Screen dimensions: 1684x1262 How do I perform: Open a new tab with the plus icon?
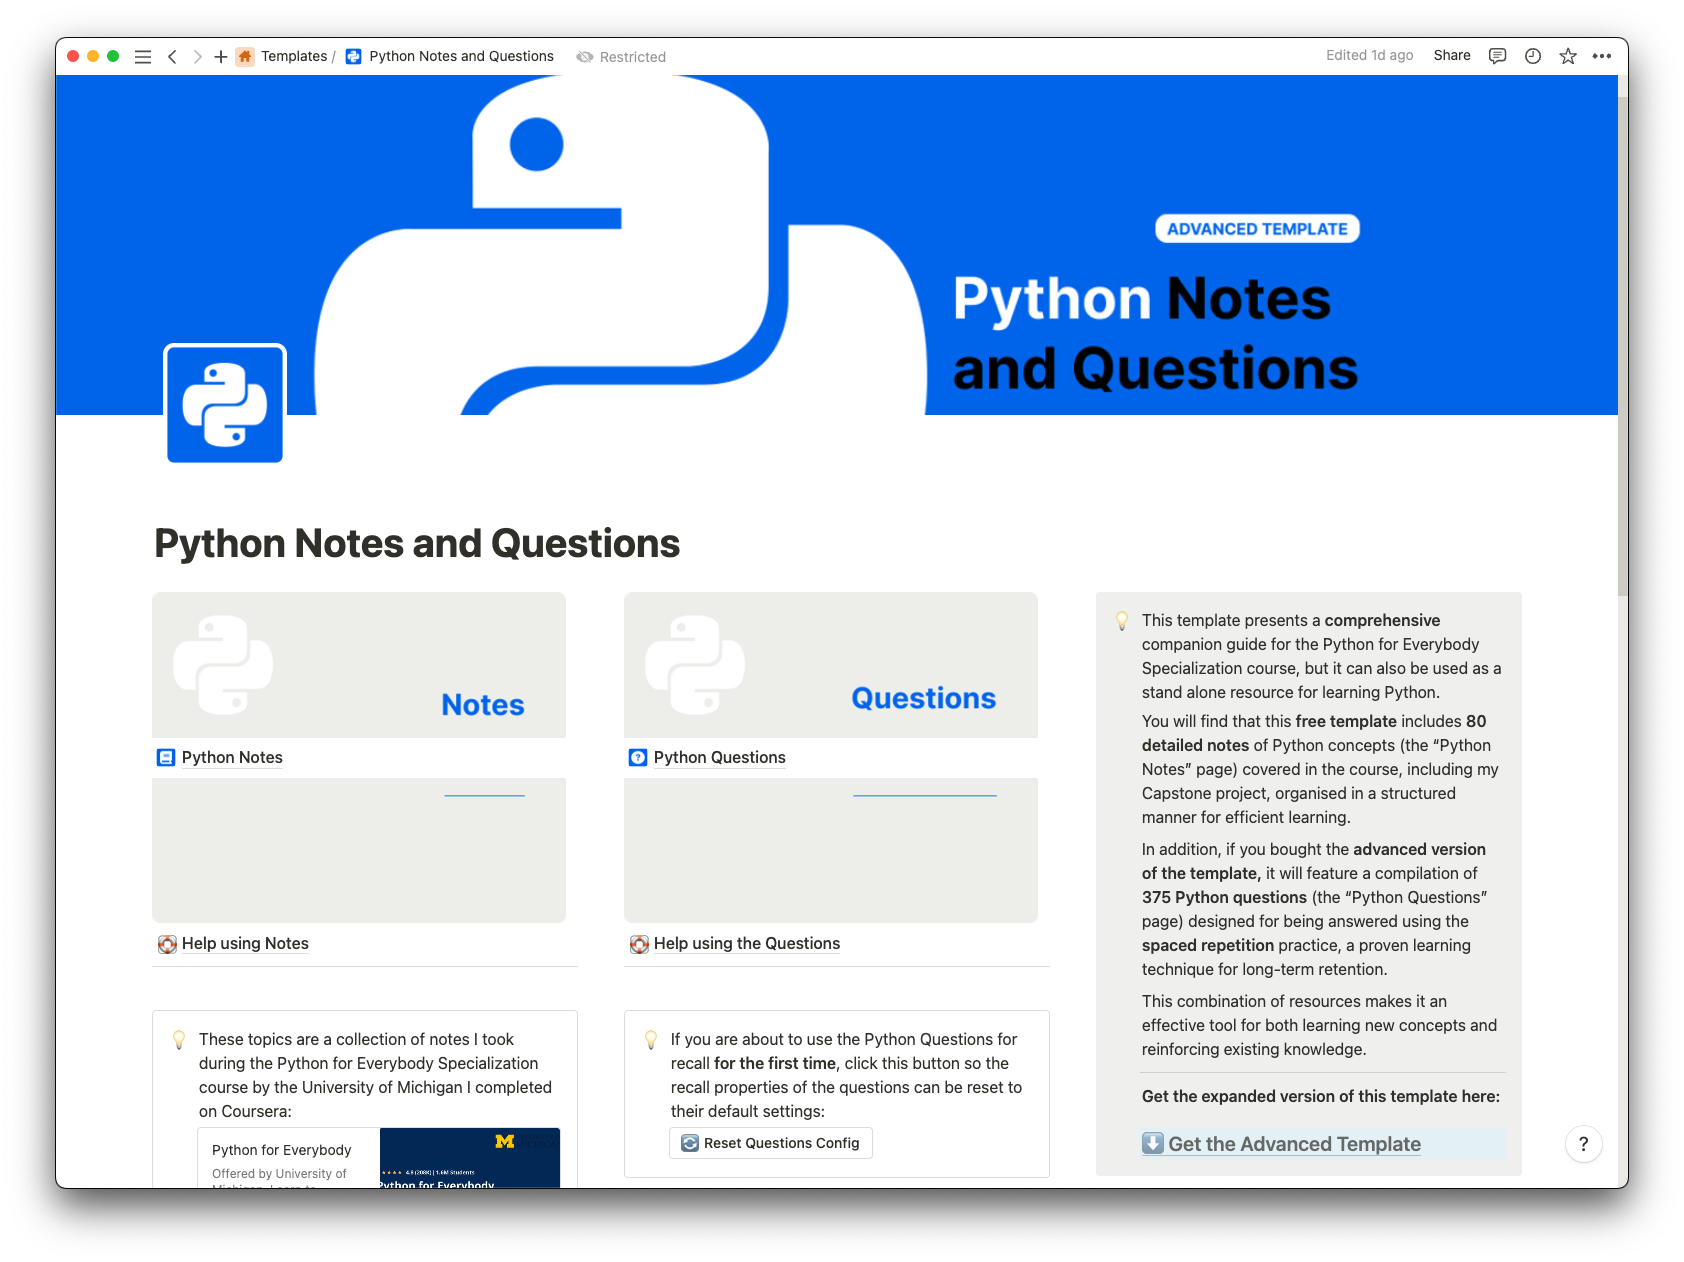[220, 56]
